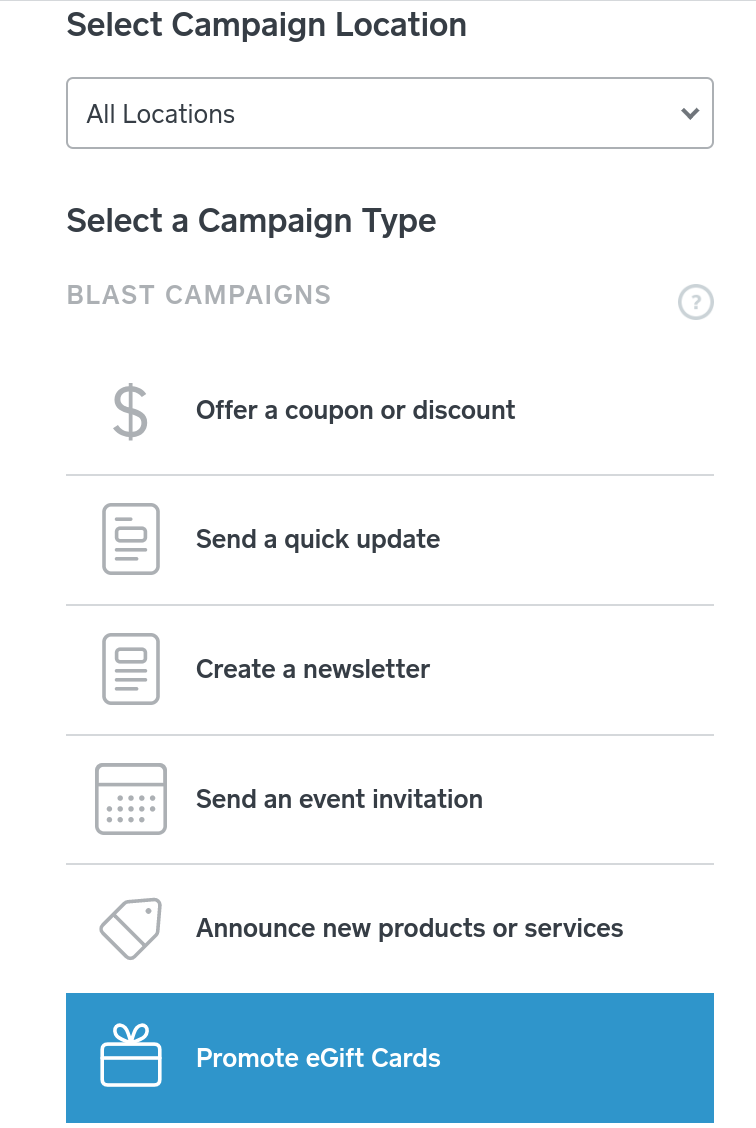Image resolution: width=756 pixels, height=1128 pixels.
Task: Click the calendar event invitation icon
Action: (130, 799)
